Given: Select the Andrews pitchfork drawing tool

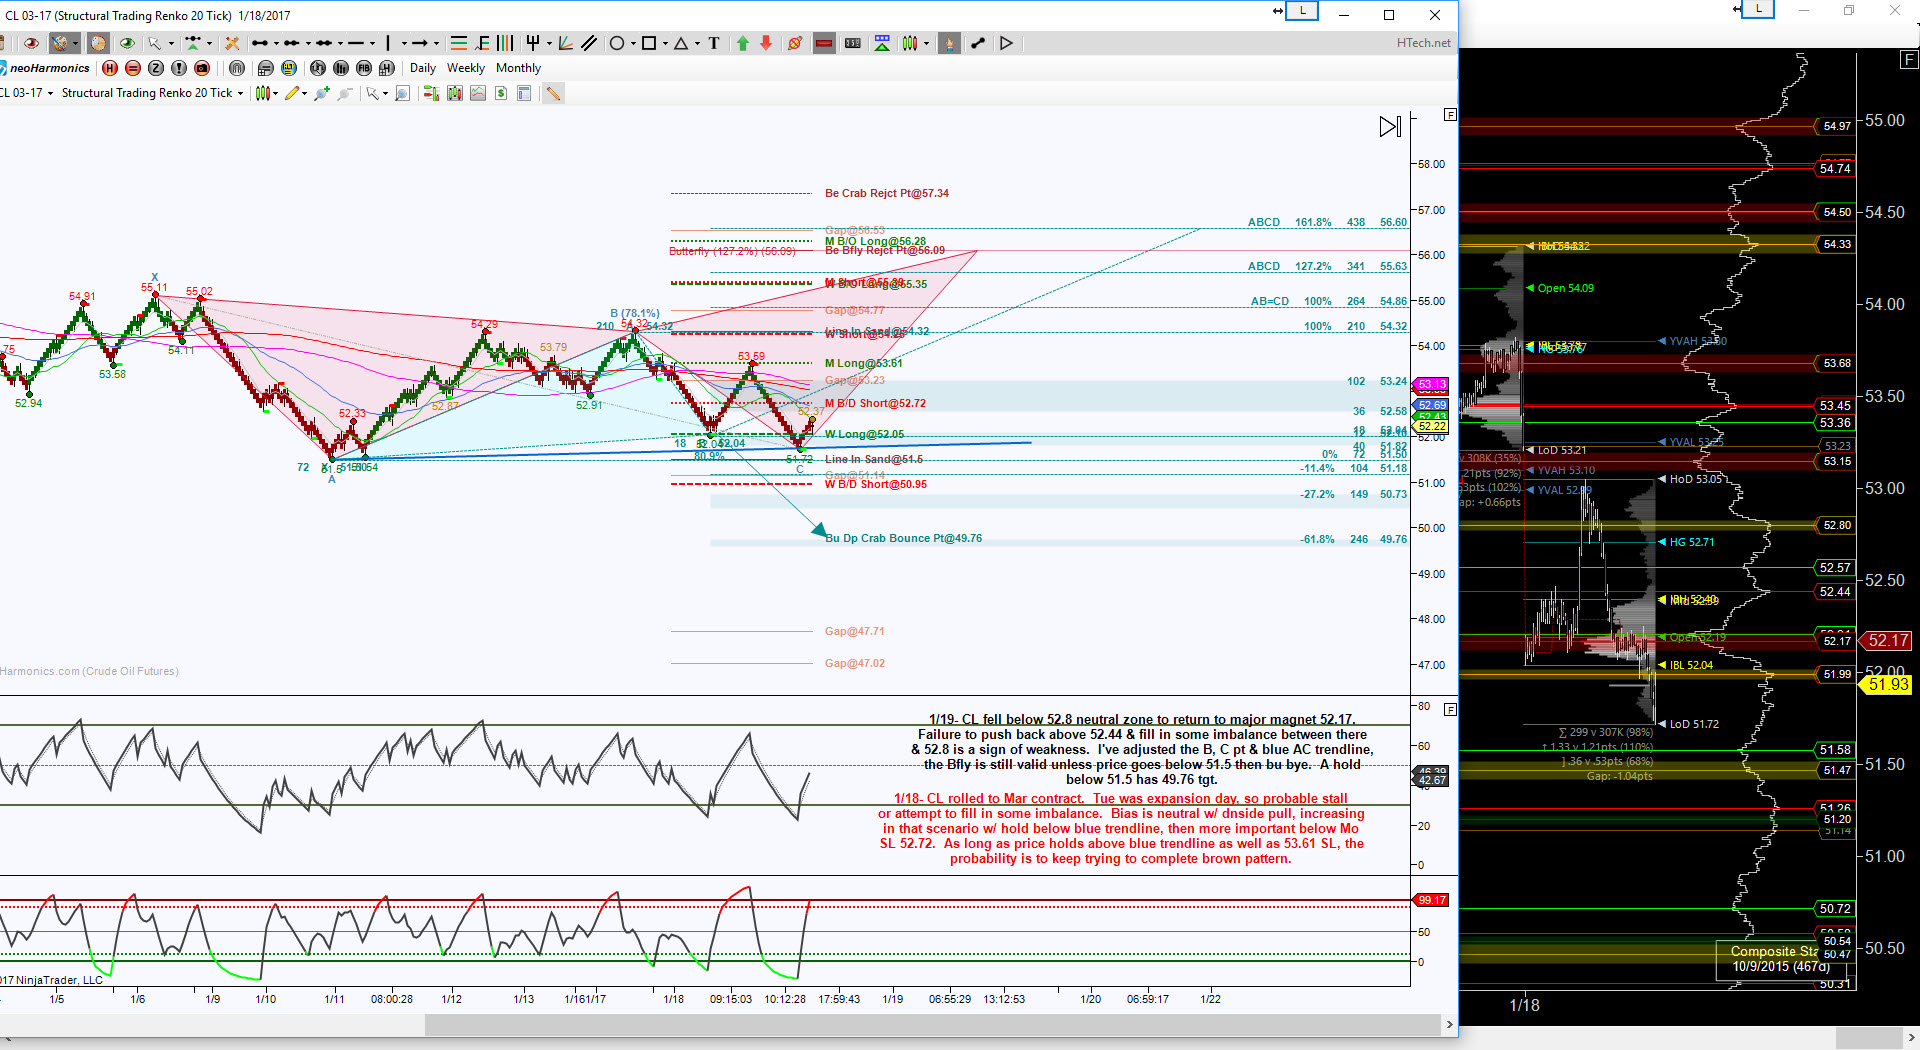Looking at the screenshot, I should pyautogui.click(x=533, y=43).
